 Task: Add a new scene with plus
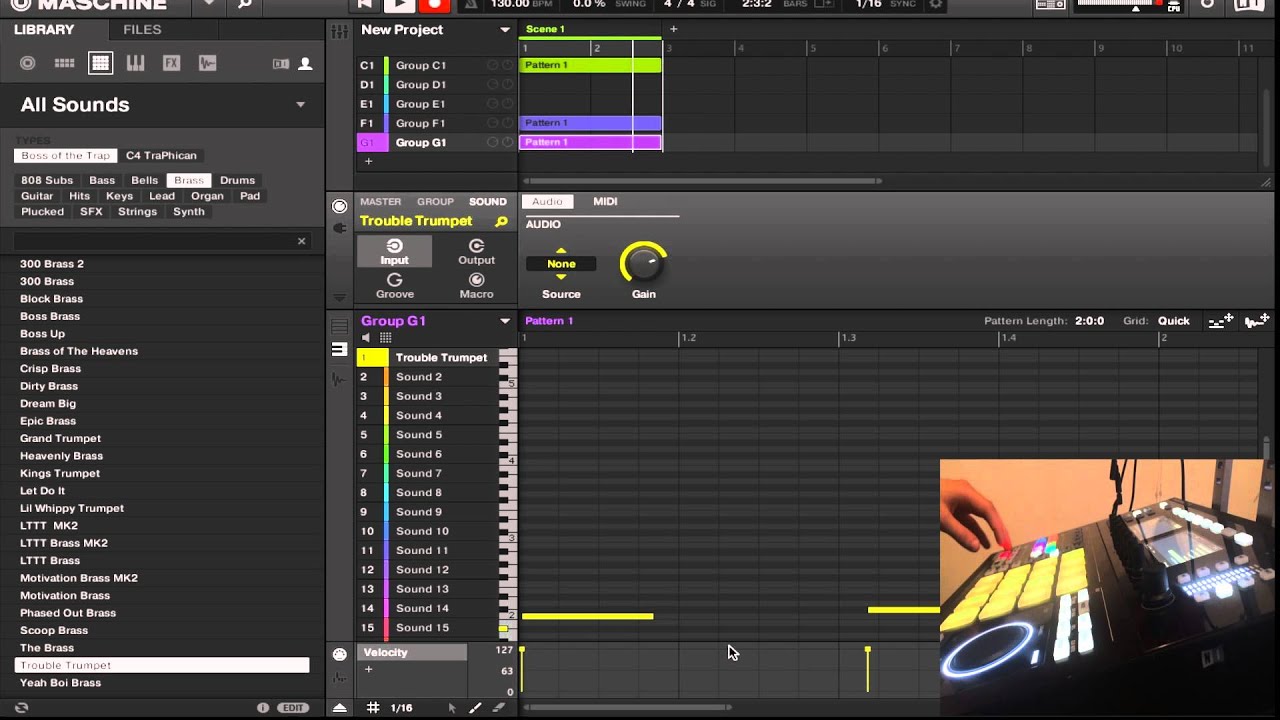pyautogui.click(x=673, y=29)
